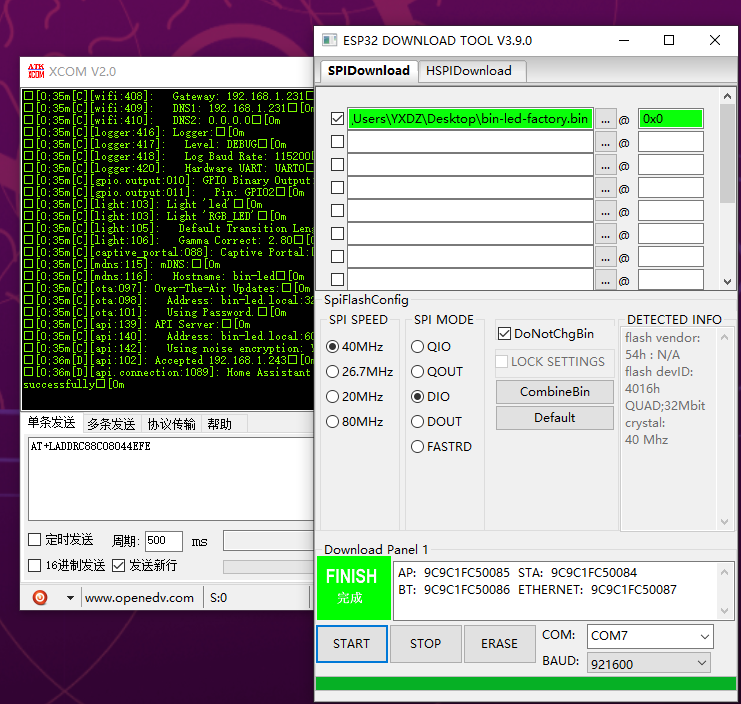The height and width of the screenshot is (704, 741).
Task: Open the BAUD rate dropdown
Action: click(649, 664)
